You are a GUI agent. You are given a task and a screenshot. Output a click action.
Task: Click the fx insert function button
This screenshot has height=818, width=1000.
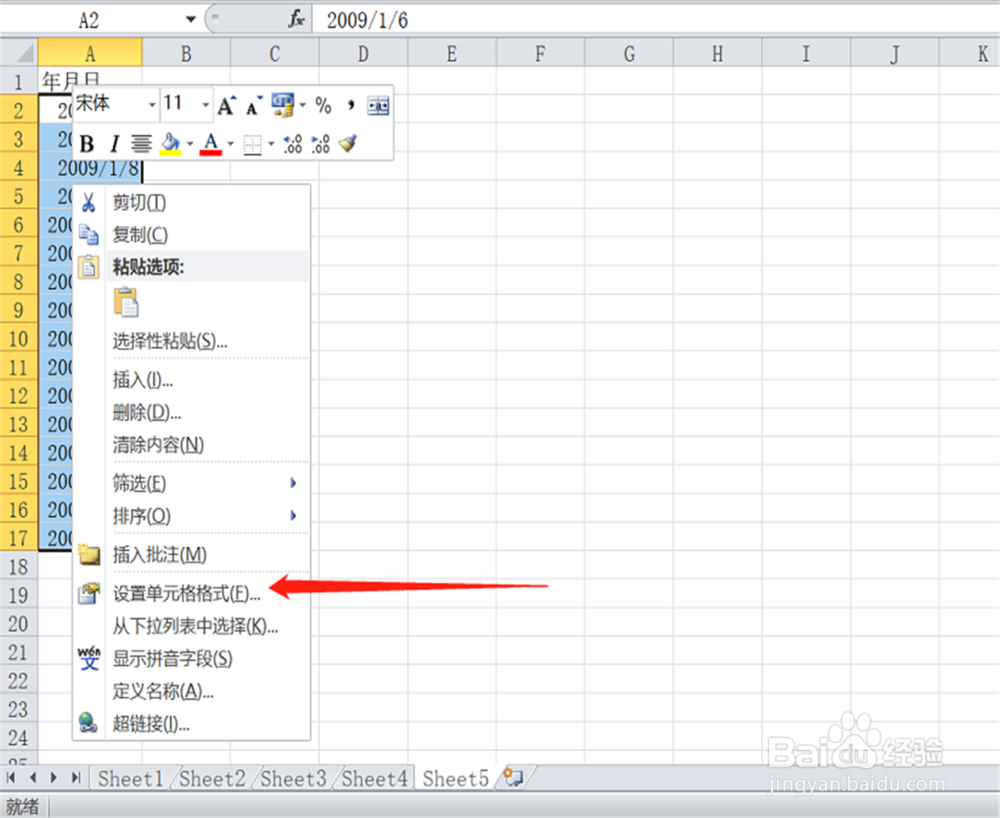point(296,19)
